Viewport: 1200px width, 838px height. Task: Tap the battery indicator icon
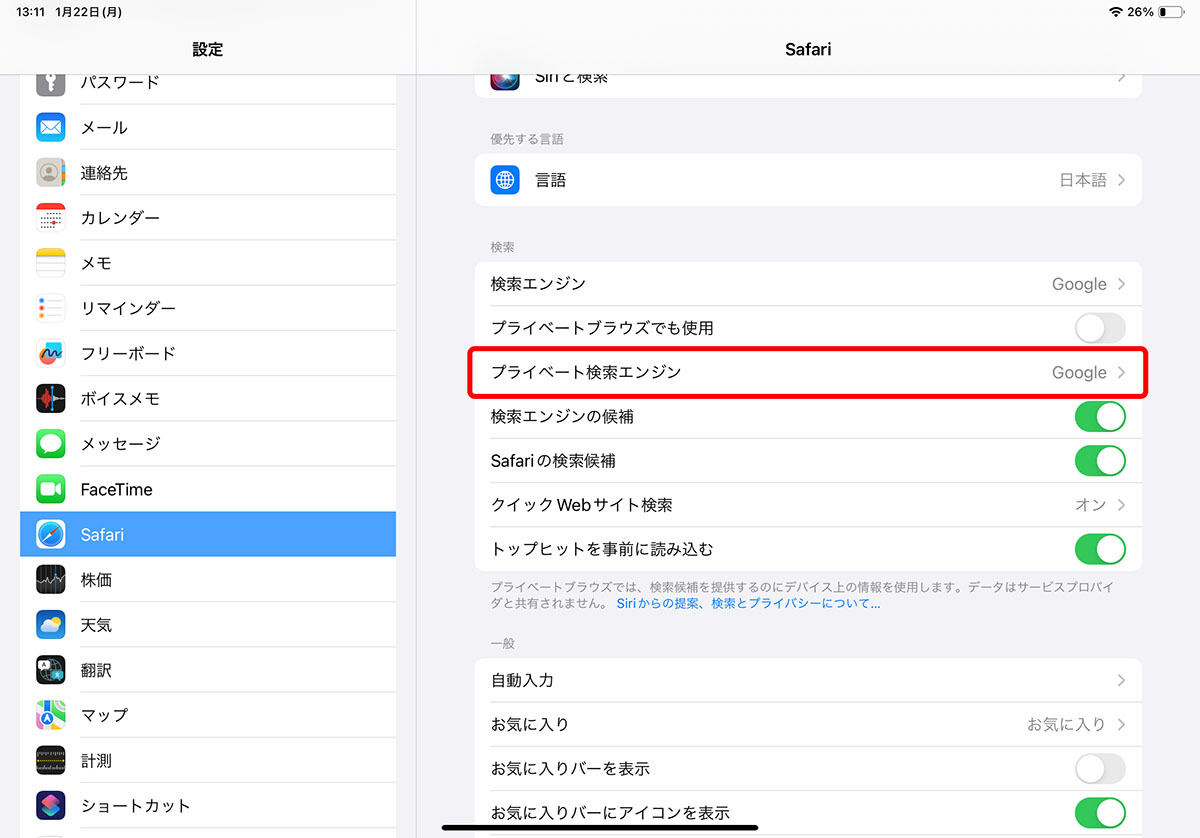pos(1171,12)
